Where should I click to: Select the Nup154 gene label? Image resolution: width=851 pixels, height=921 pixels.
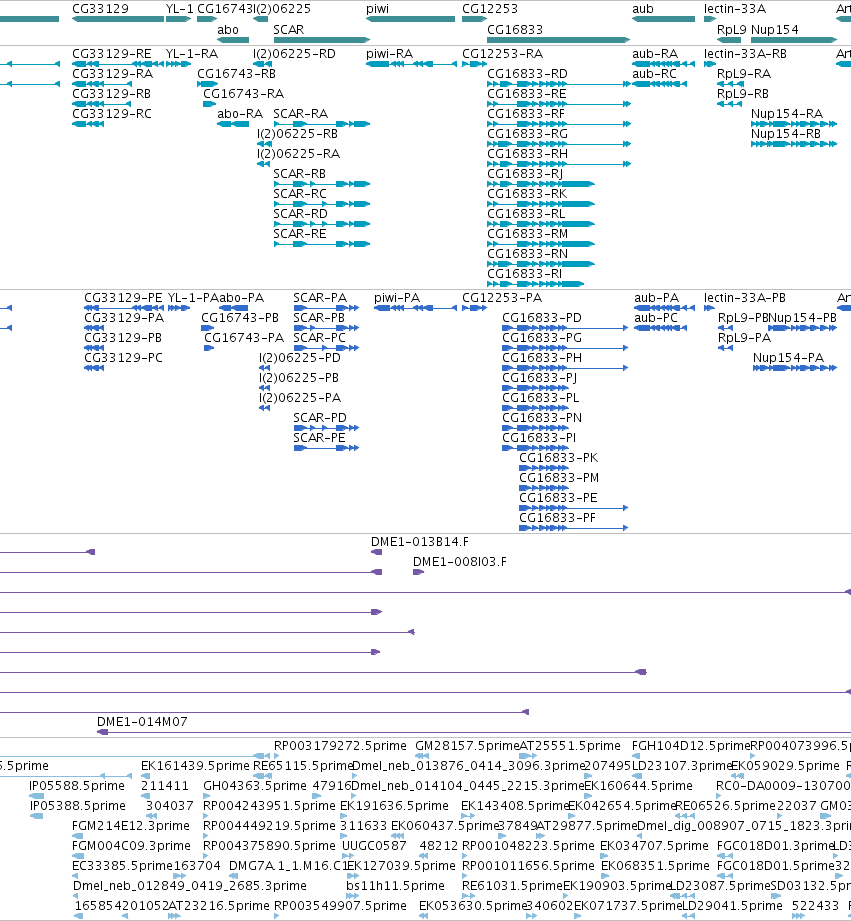coord(775,30)
